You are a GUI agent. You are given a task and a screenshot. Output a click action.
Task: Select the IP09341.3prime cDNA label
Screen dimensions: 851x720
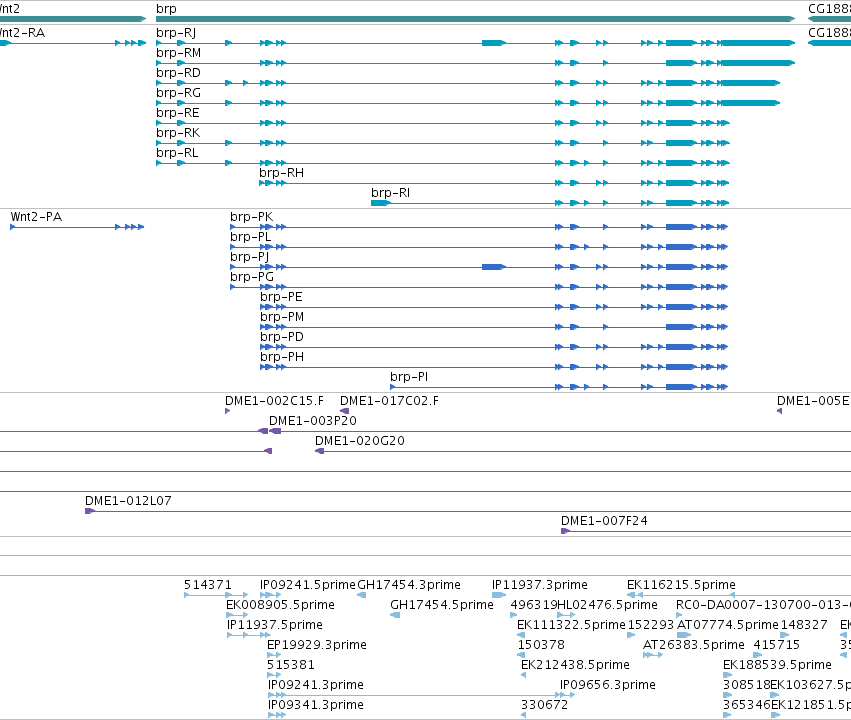[x=316, y=705]
